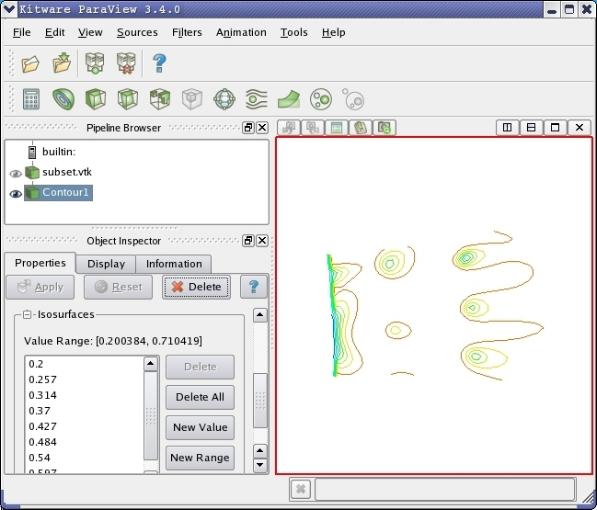The image size is (597, 510).
Task: Apply the Contour filter icon
Action: pos(63,99)
